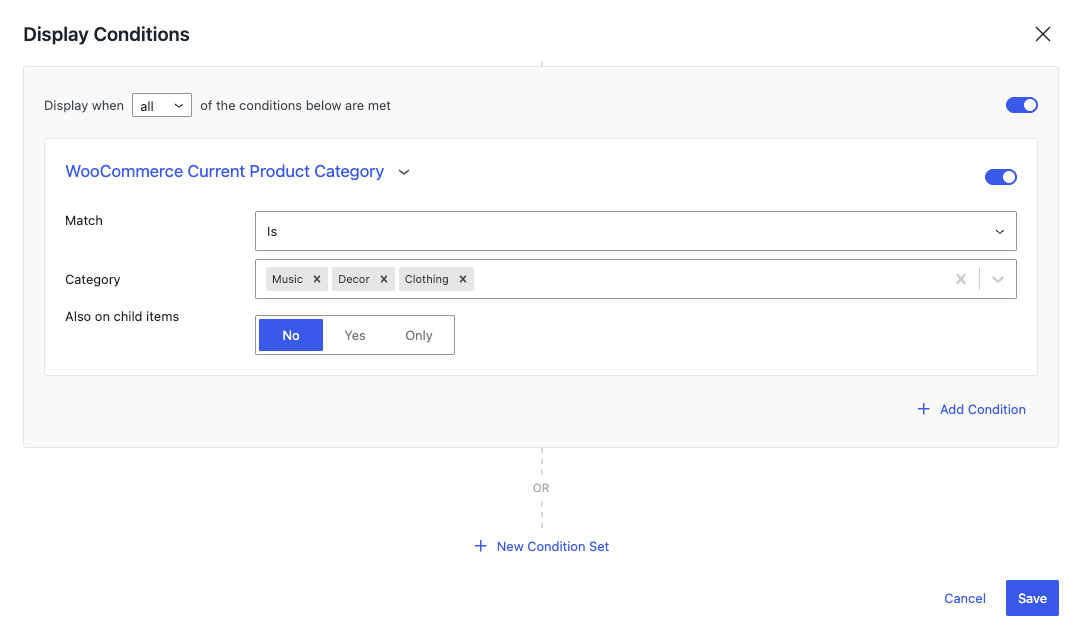Remove the Music category tag
This screenshot has width=1079, height=638.
(x=317, y=279)
